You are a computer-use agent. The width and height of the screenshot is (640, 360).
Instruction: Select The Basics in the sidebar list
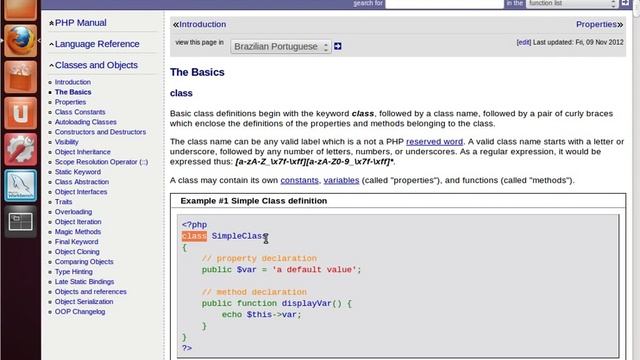tap(73, 92)
